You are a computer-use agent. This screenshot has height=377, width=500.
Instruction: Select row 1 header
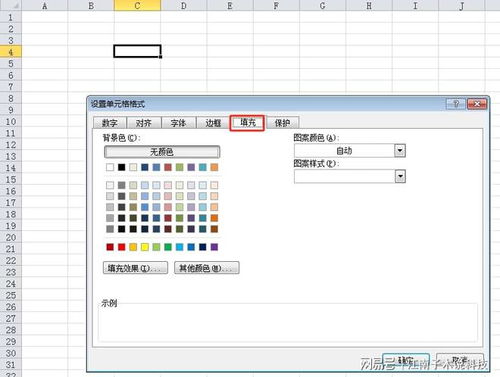[11, 17]
